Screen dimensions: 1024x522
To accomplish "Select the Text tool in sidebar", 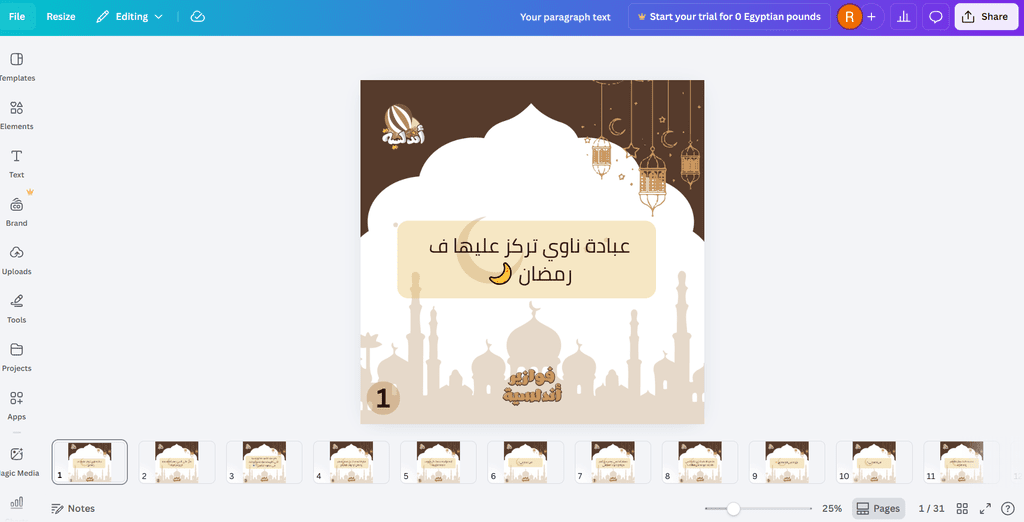I will pyautogui.click(x=16, y=163).
